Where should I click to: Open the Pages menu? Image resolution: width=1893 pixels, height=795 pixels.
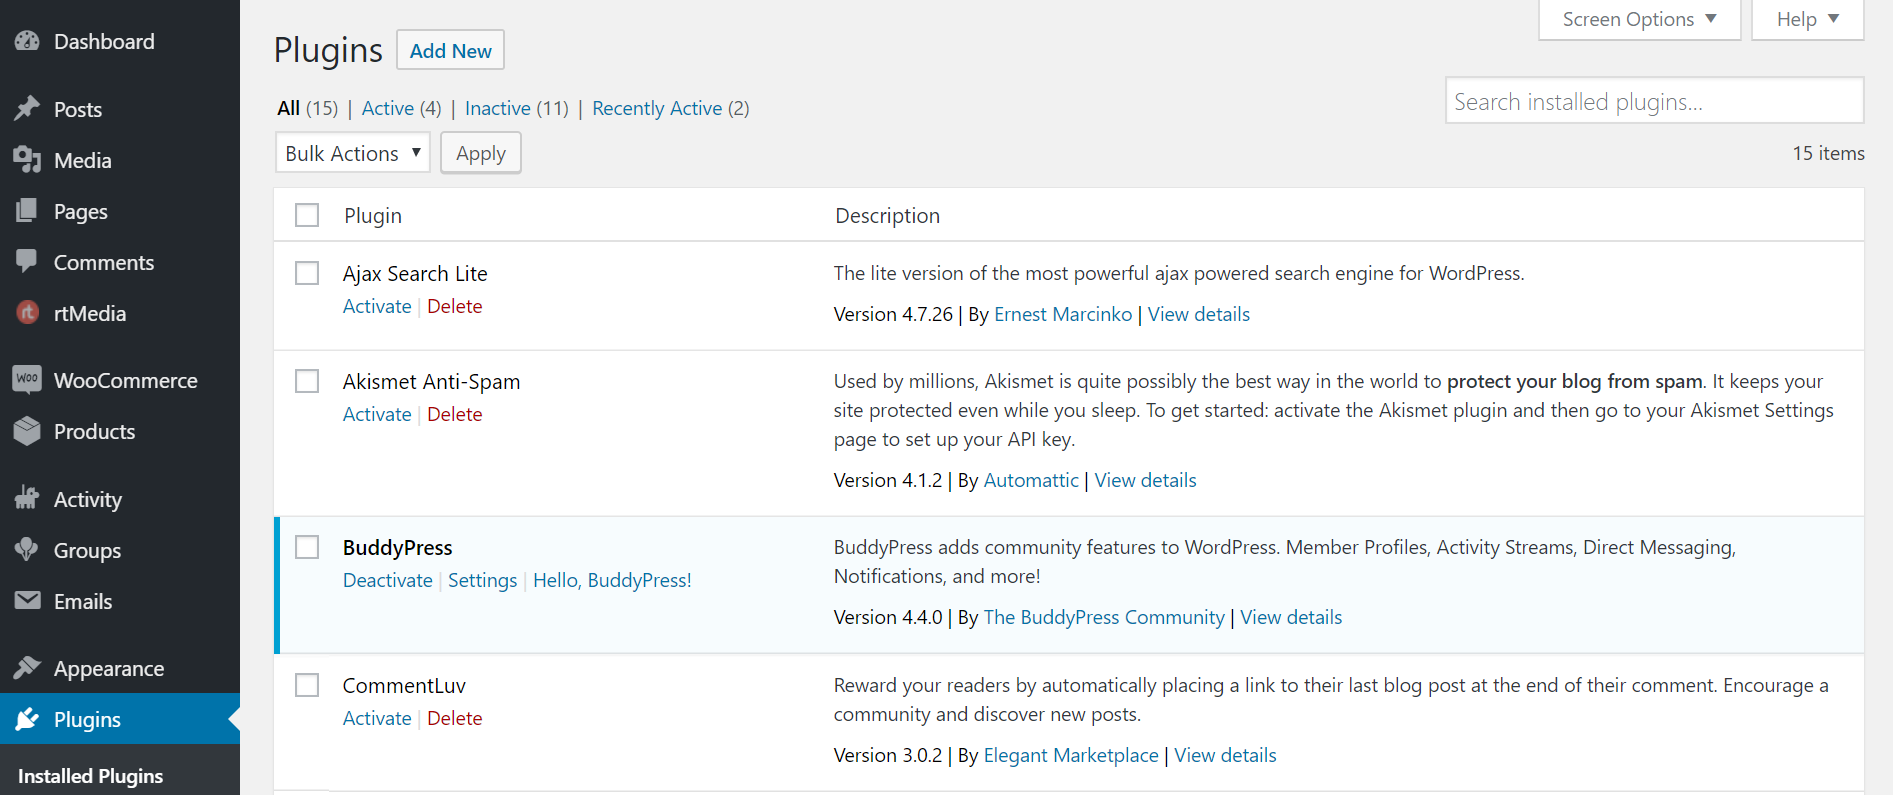point(81,212)
